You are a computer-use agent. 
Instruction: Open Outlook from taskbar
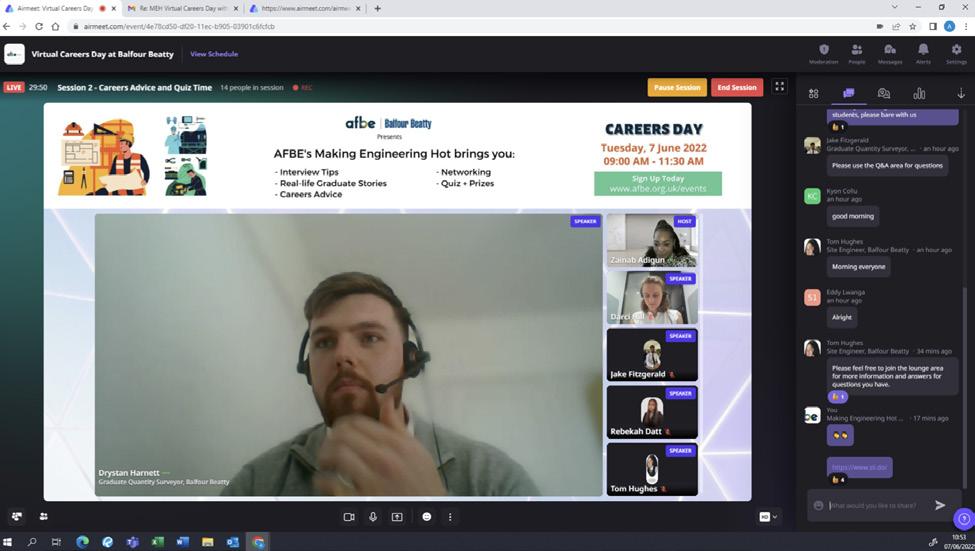233,542
